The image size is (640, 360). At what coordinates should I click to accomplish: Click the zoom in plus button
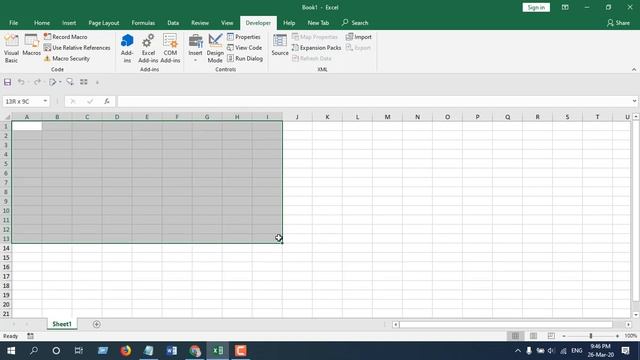pyautogui.click(x=617, y=336)
